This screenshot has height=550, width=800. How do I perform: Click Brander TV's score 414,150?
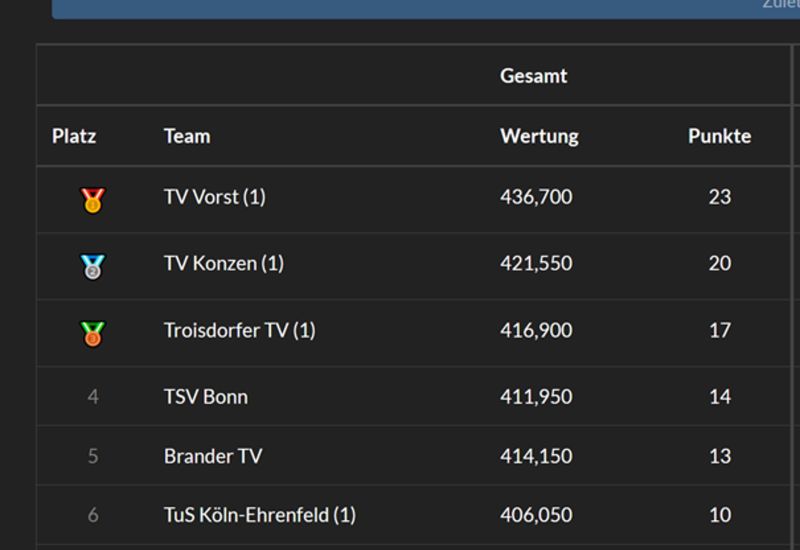[536, 456]
